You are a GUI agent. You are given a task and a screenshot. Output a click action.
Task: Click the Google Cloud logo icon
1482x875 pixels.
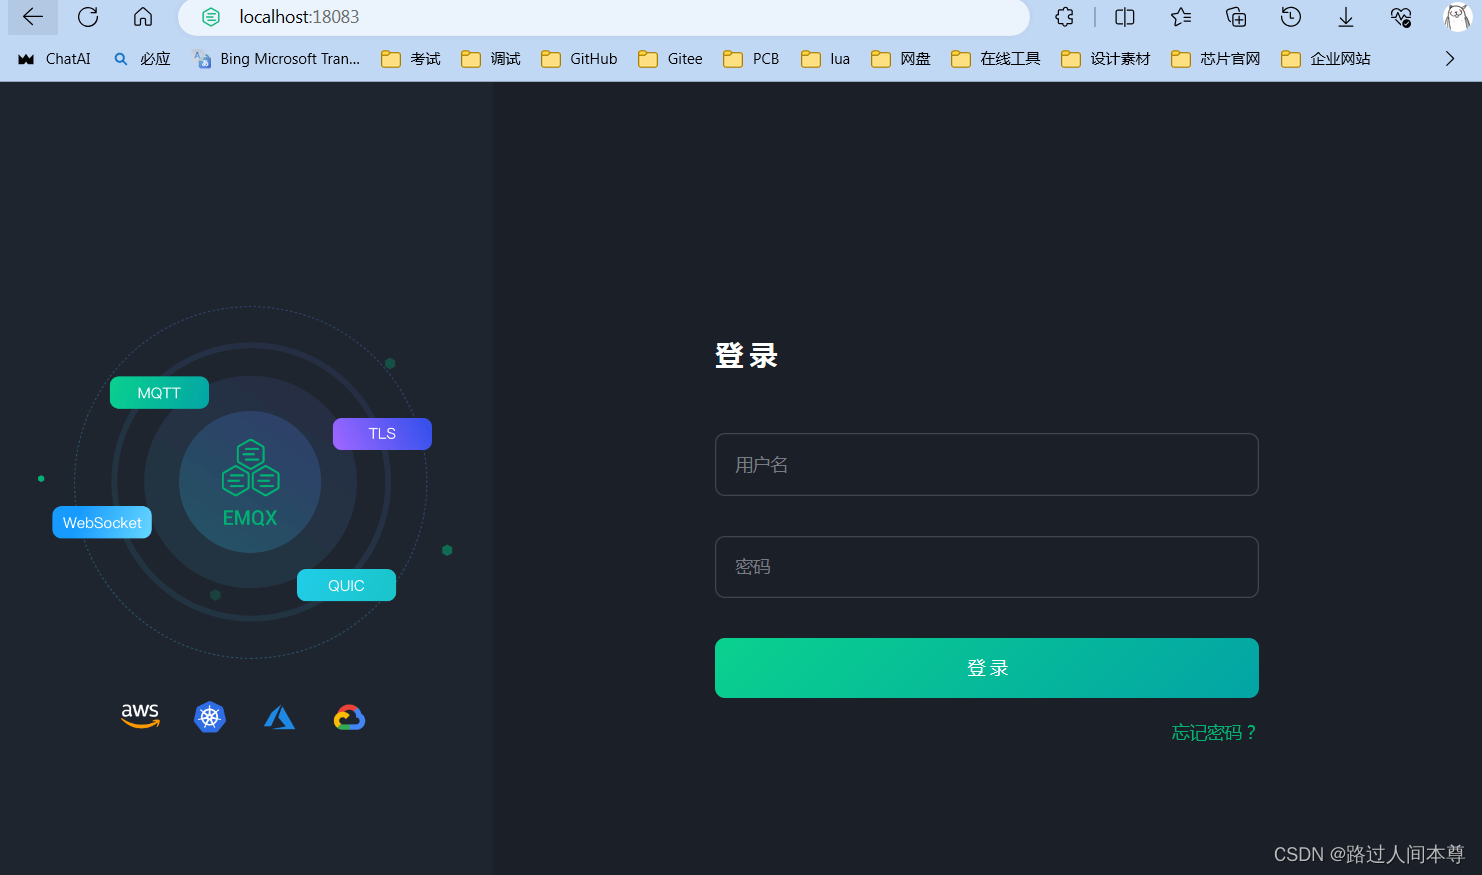tap(349, 717)
